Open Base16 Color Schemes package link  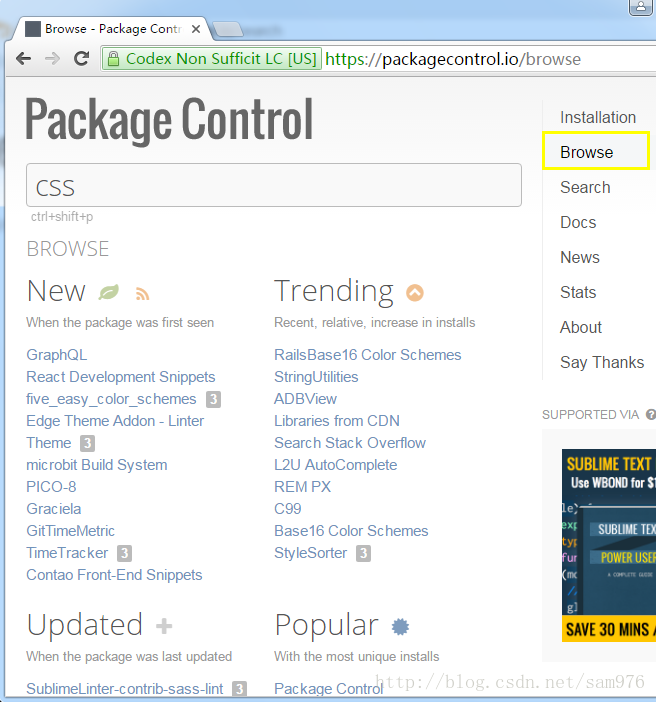click(x=351, y=531)
